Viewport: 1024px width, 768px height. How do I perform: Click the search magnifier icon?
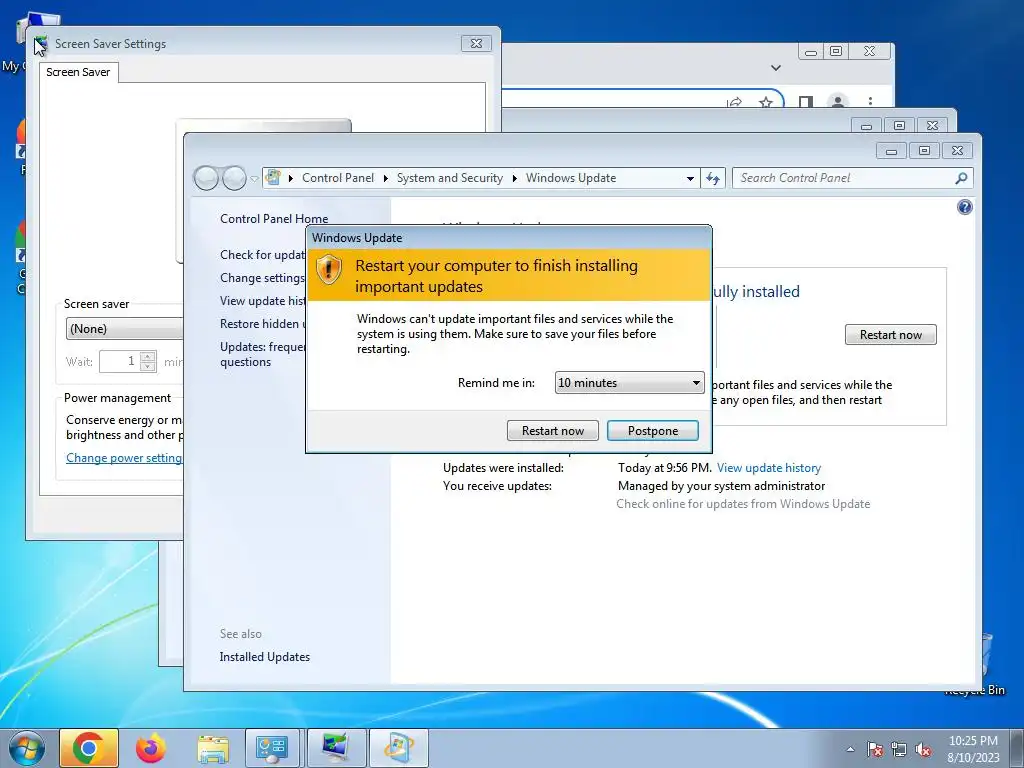pyautogui.click(x=961, y=178)
